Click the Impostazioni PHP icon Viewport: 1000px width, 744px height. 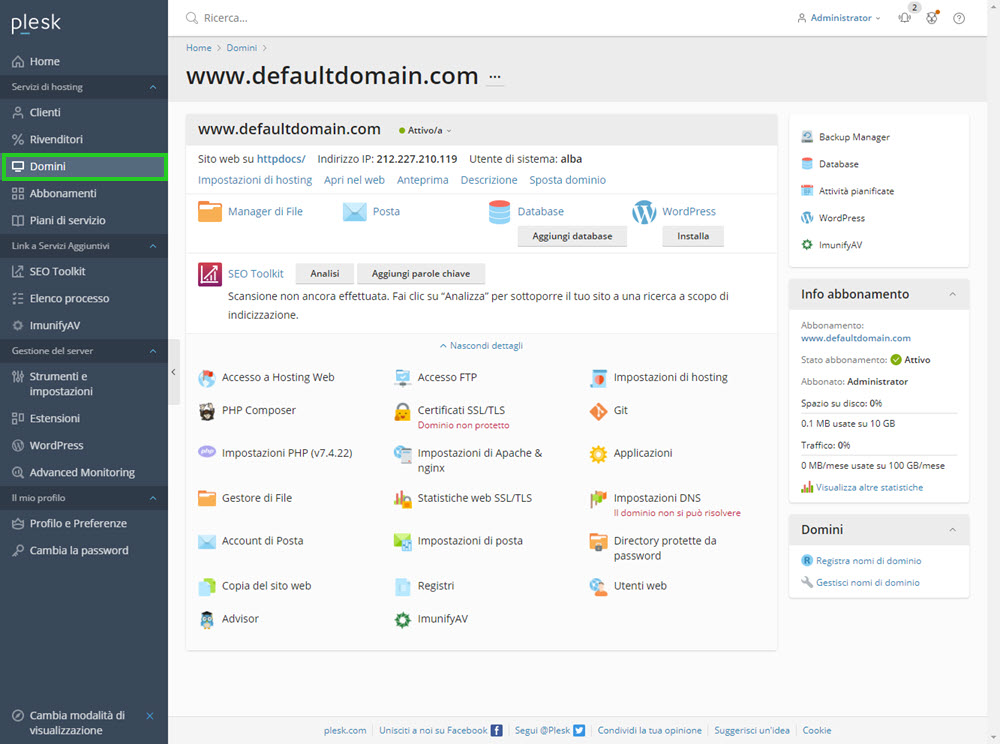(207, 452)
